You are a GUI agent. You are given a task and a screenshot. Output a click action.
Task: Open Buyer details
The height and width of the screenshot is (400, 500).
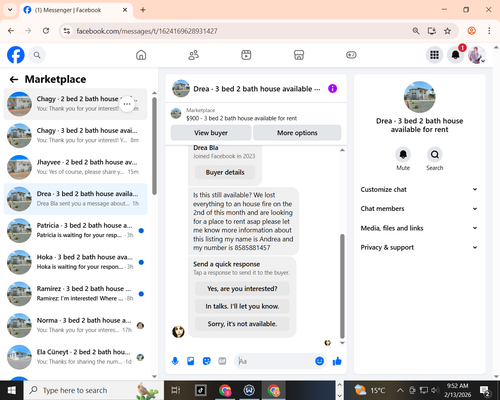tap(225, 172)
